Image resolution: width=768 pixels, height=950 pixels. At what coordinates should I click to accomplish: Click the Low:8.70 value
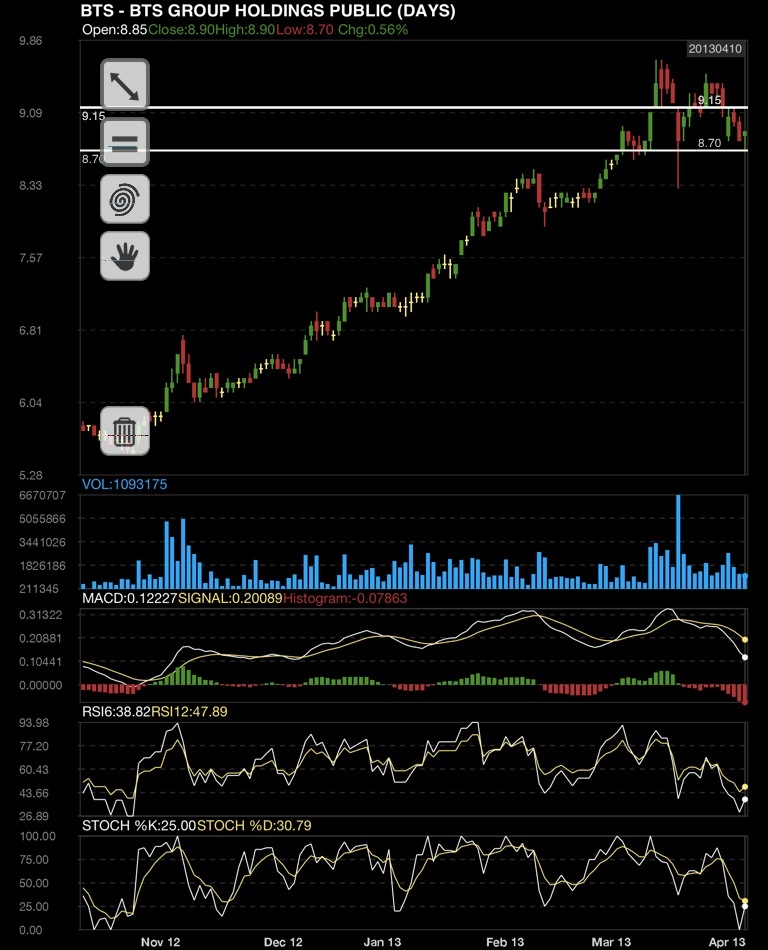[x=305, y=30]
